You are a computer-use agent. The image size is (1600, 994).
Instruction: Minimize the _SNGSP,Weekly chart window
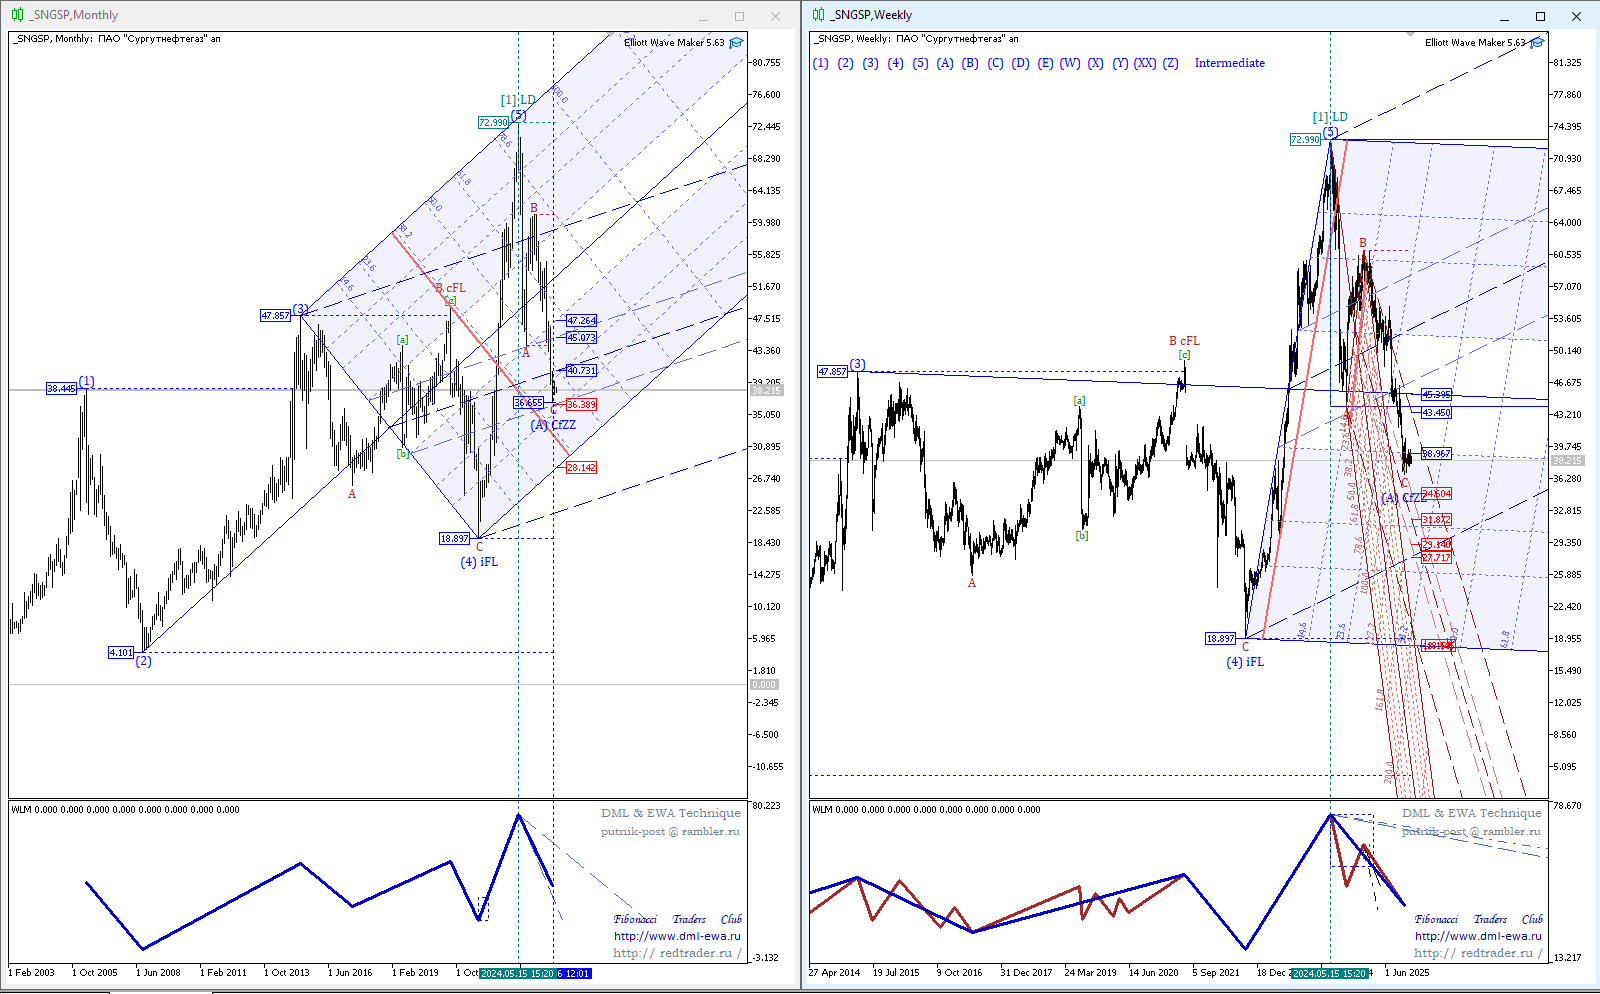(1504, 16)
